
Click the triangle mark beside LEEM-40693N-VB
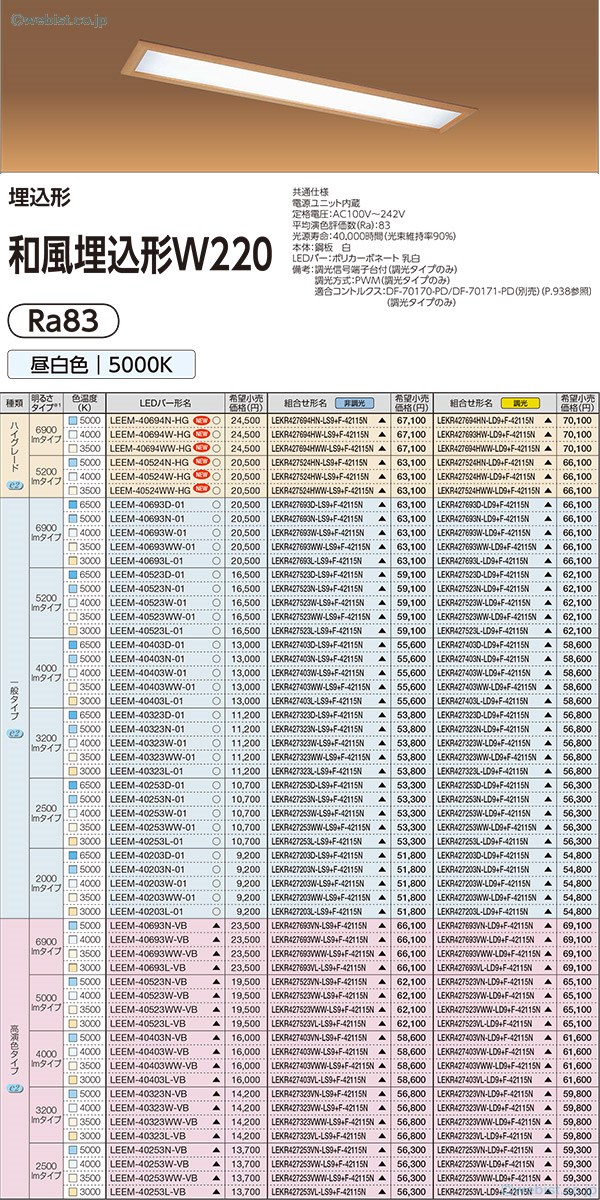(x=215, y=926)
